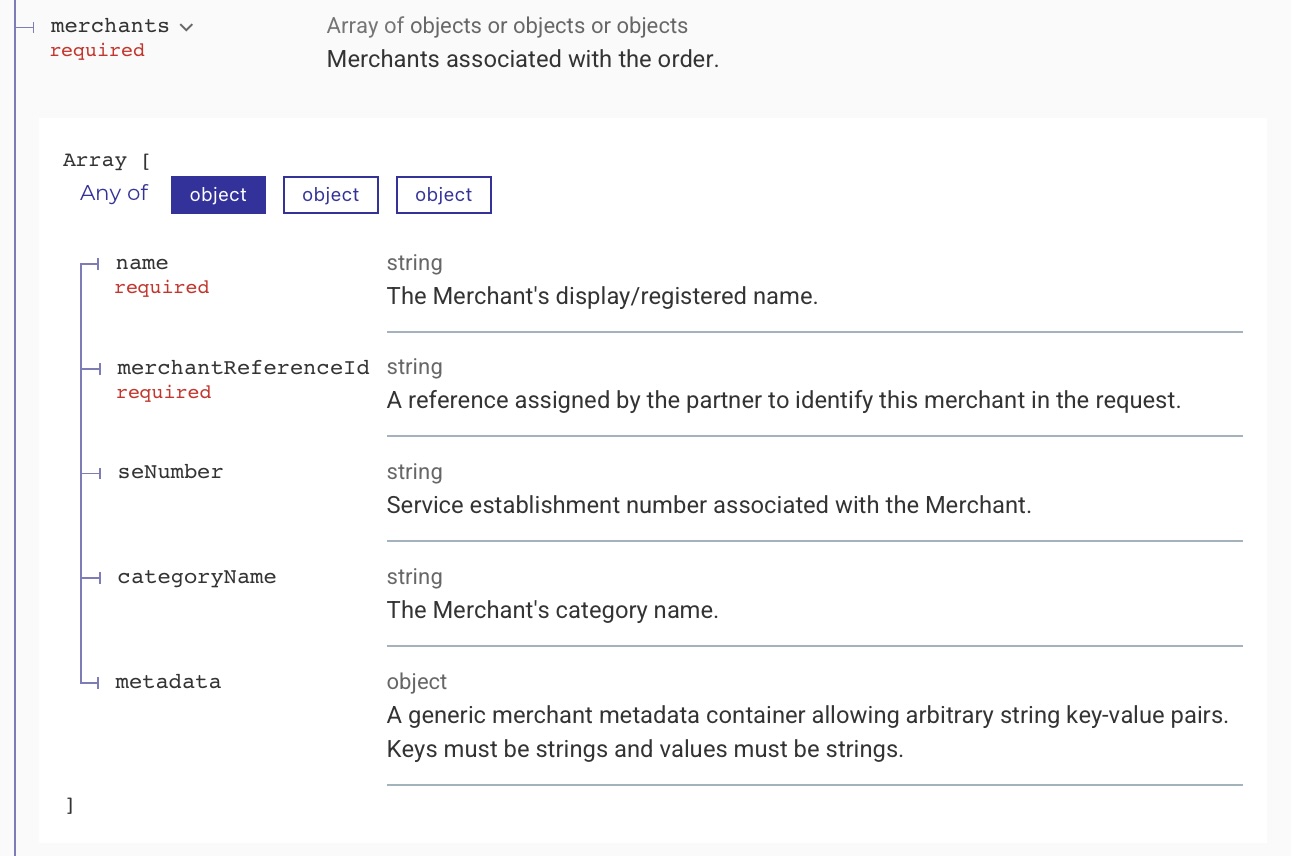The image size is (1296, 856).
Task: Select the categoryName property label
Action: [197, 577]
